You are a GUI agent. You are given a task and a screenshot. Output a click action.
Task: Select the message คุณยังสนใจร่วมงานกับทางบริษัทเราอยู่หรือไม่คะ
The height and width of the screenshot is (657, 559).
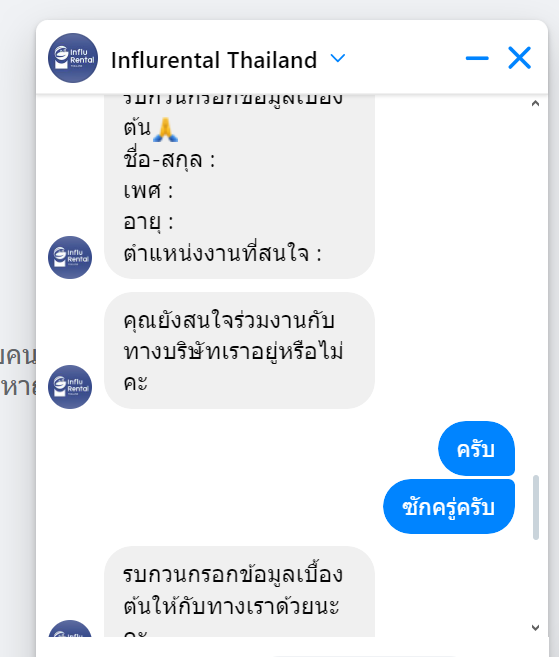tap(239, 351)
